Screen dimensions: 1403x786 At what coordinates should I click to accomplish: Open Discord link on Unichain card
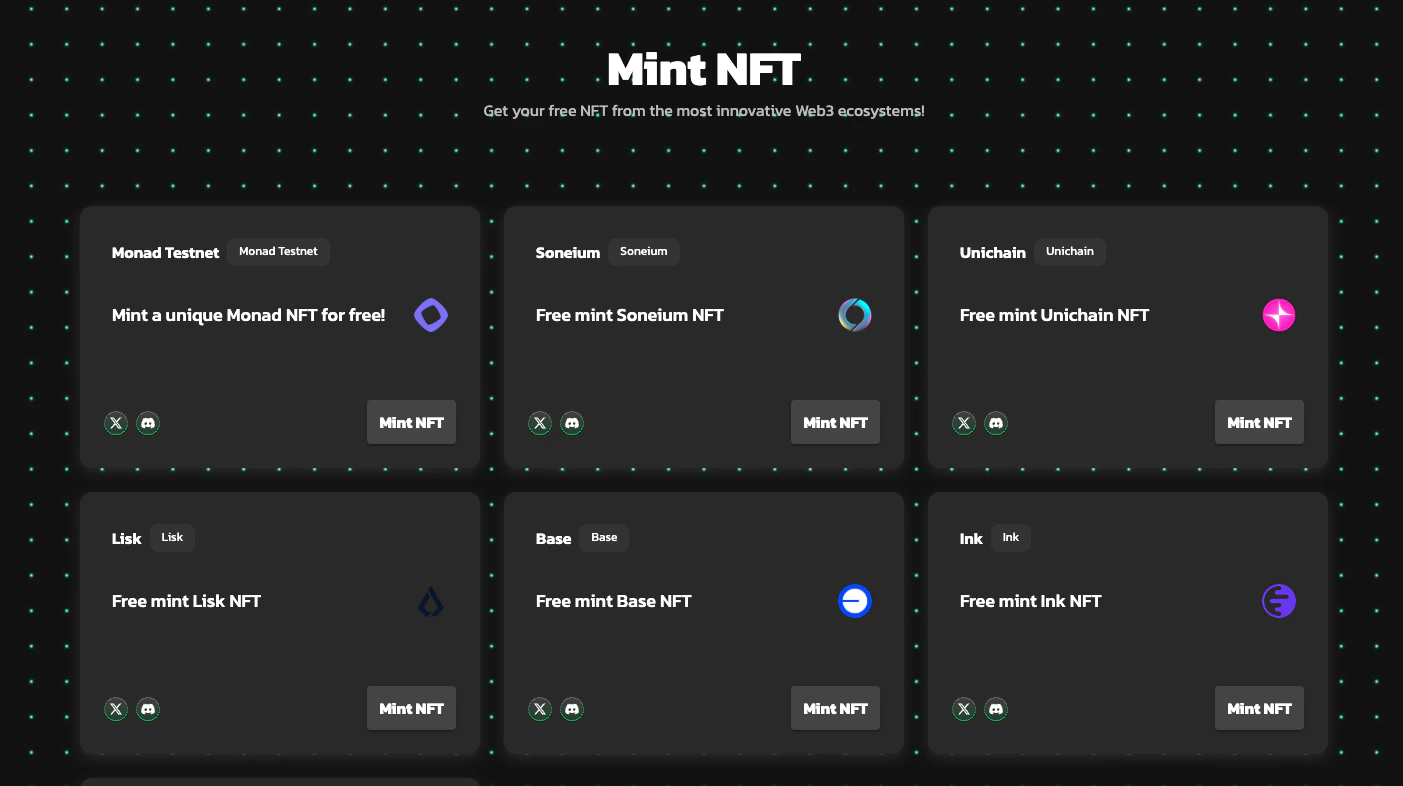(x=996, y=423)
